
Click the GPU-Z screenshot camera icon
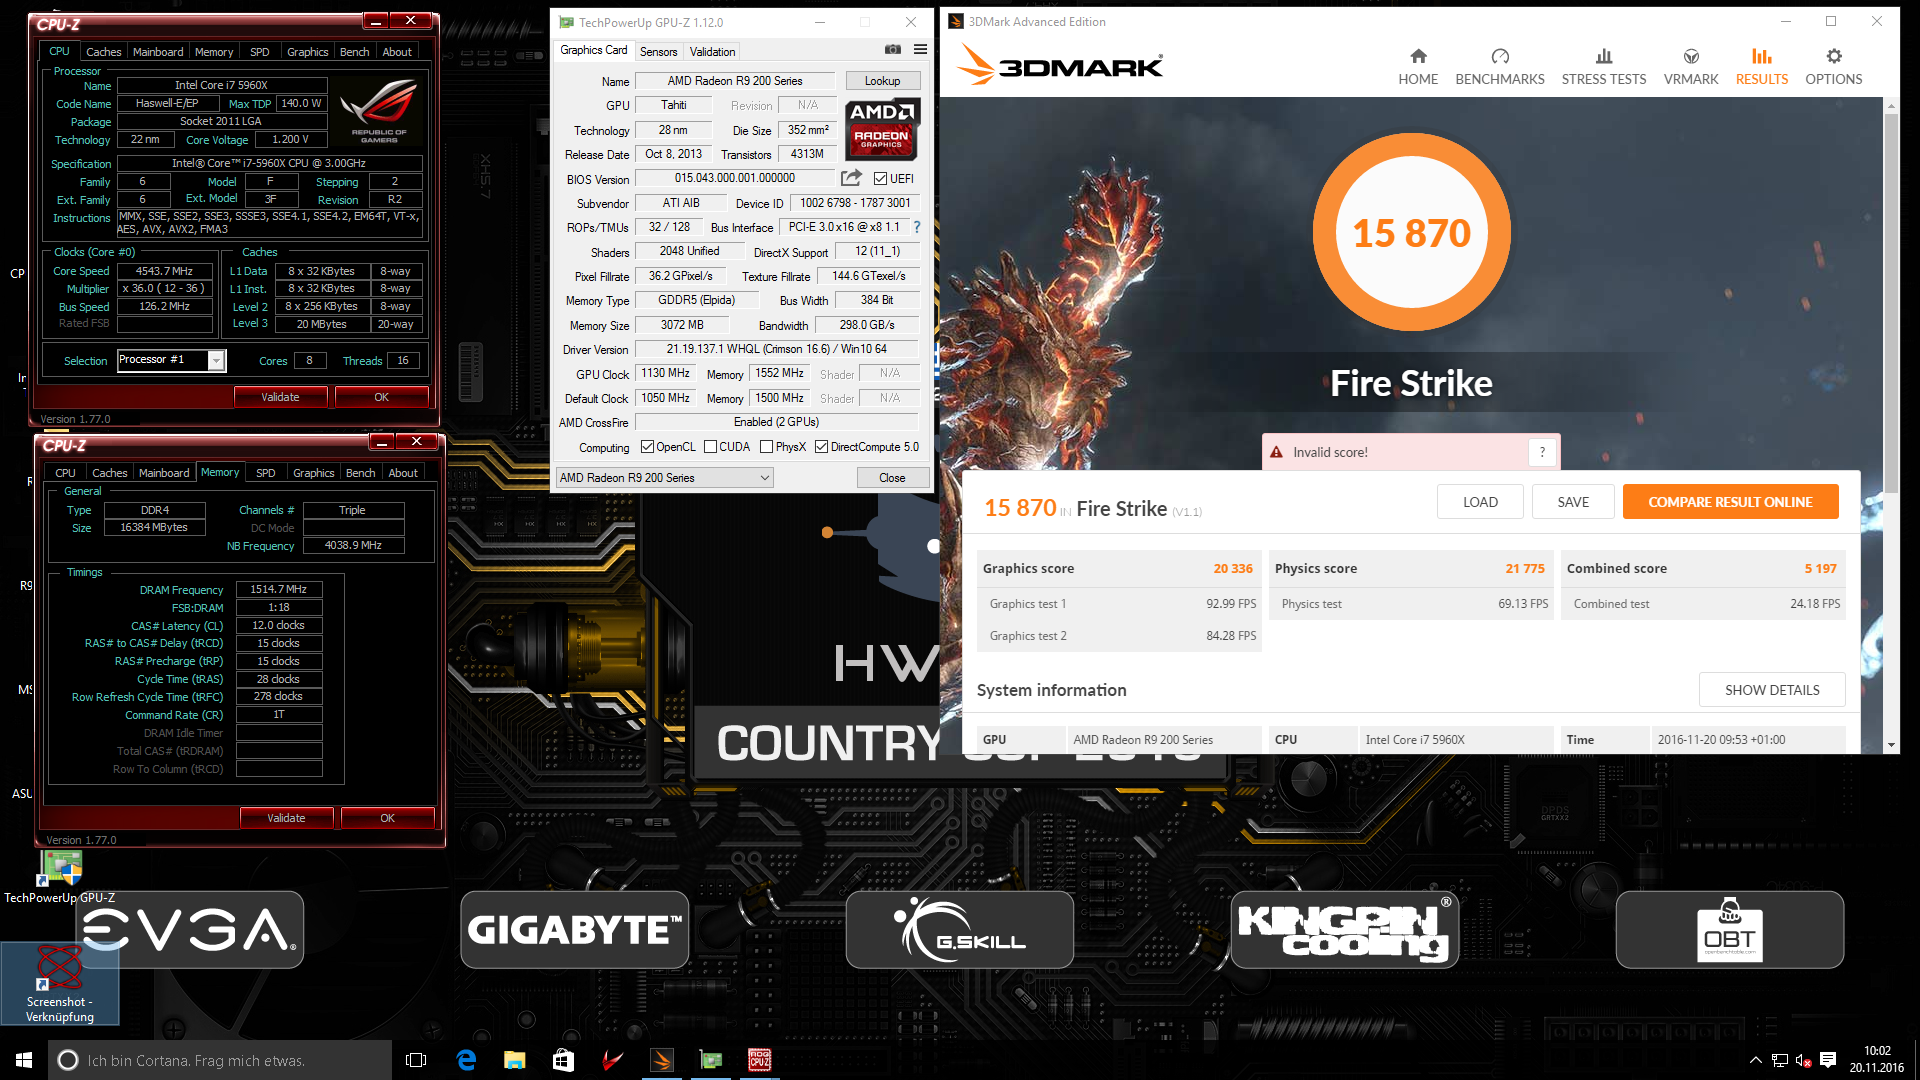pos(893,49)
